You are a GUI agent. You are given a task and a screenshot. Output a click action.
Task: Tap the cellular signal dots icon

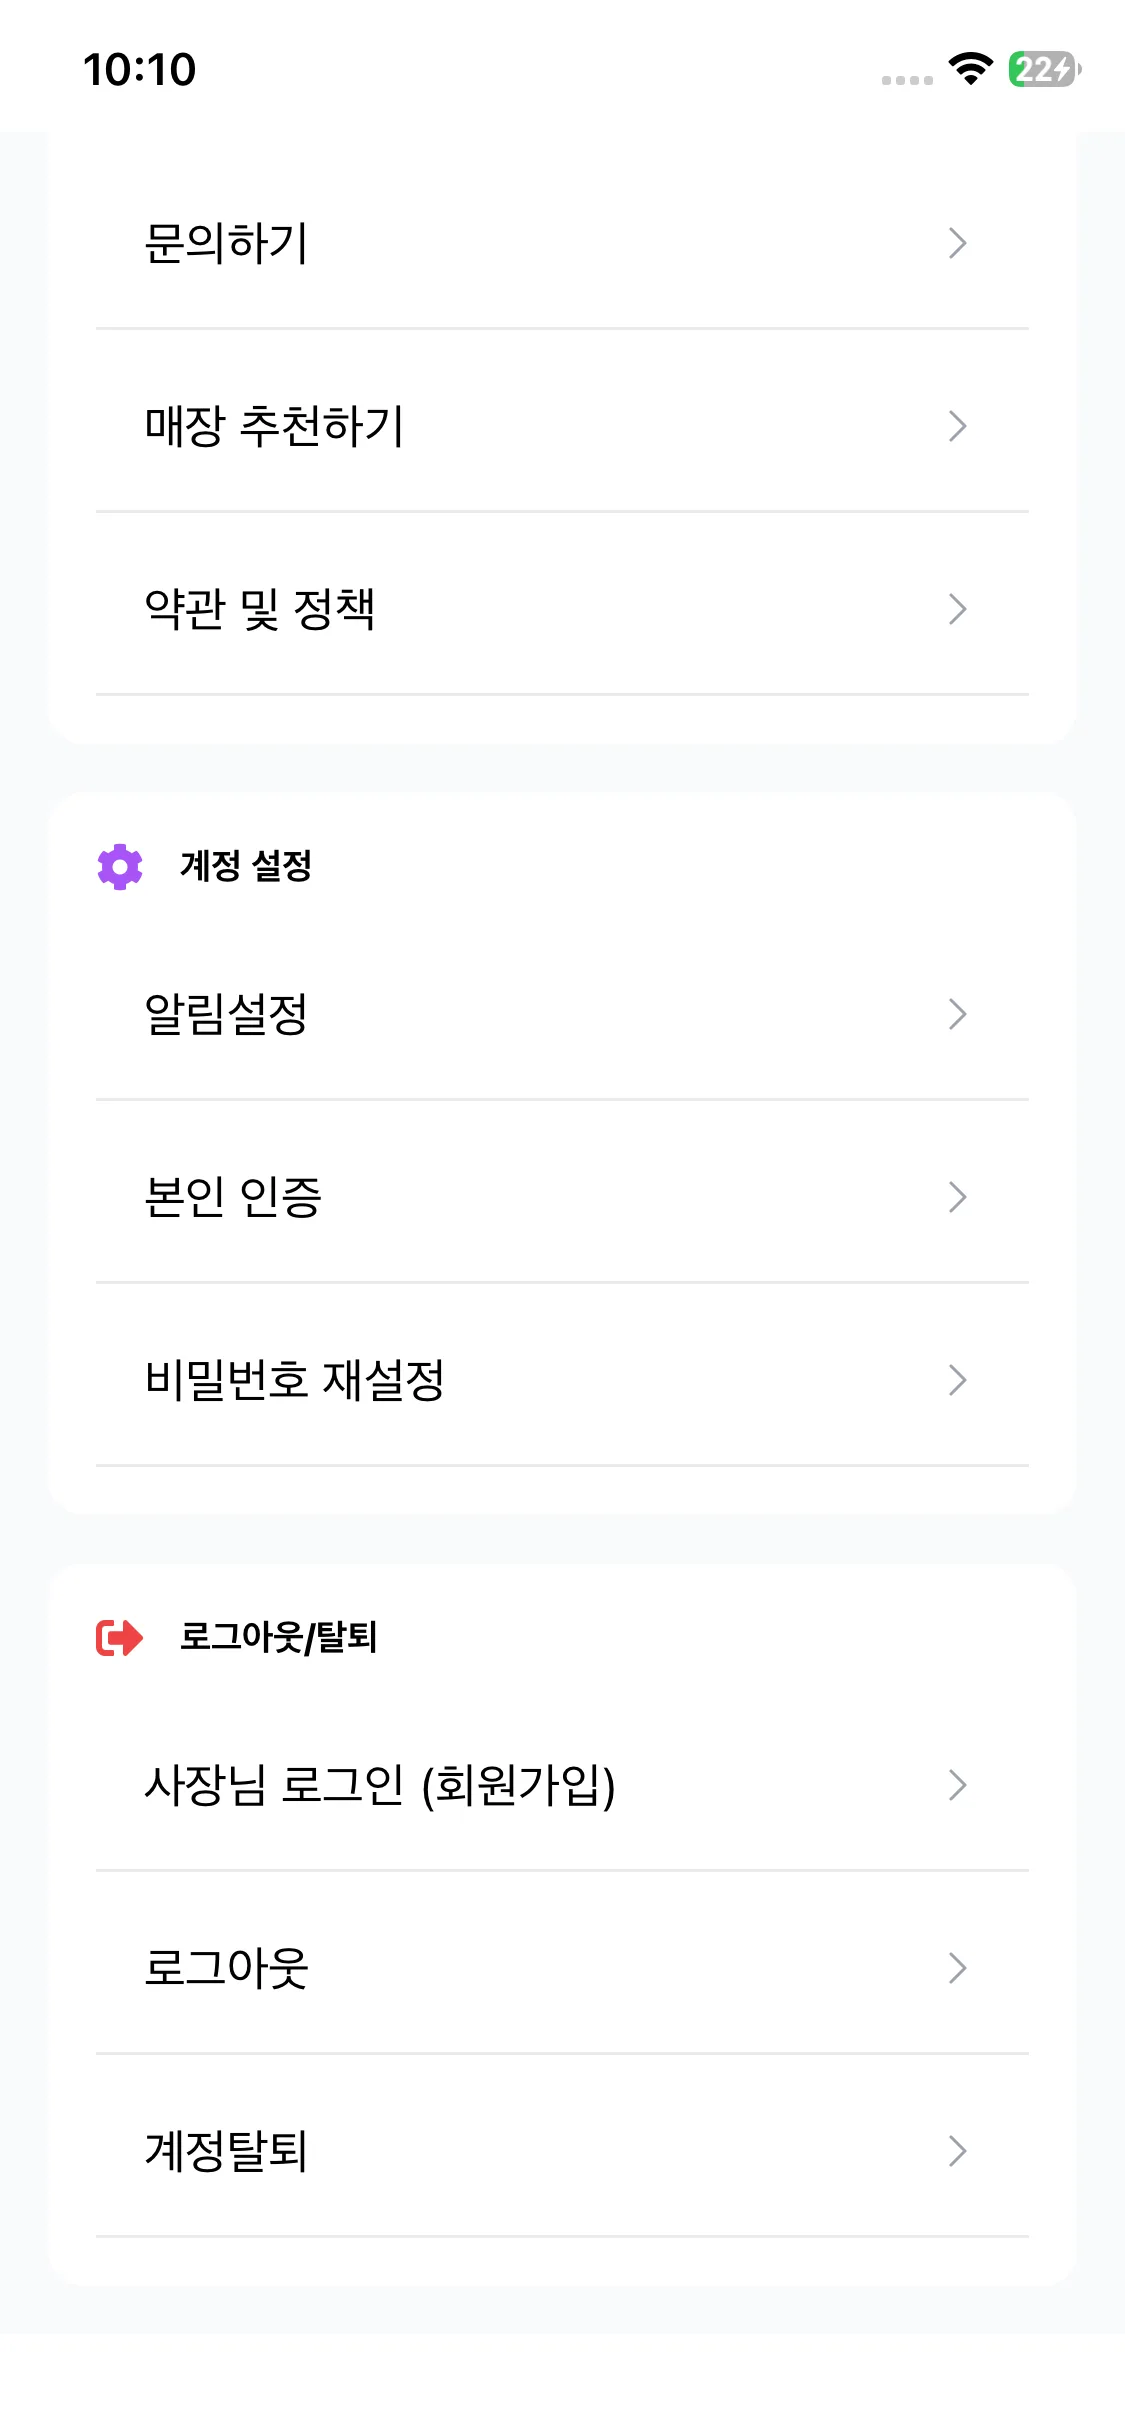point(907,80)
